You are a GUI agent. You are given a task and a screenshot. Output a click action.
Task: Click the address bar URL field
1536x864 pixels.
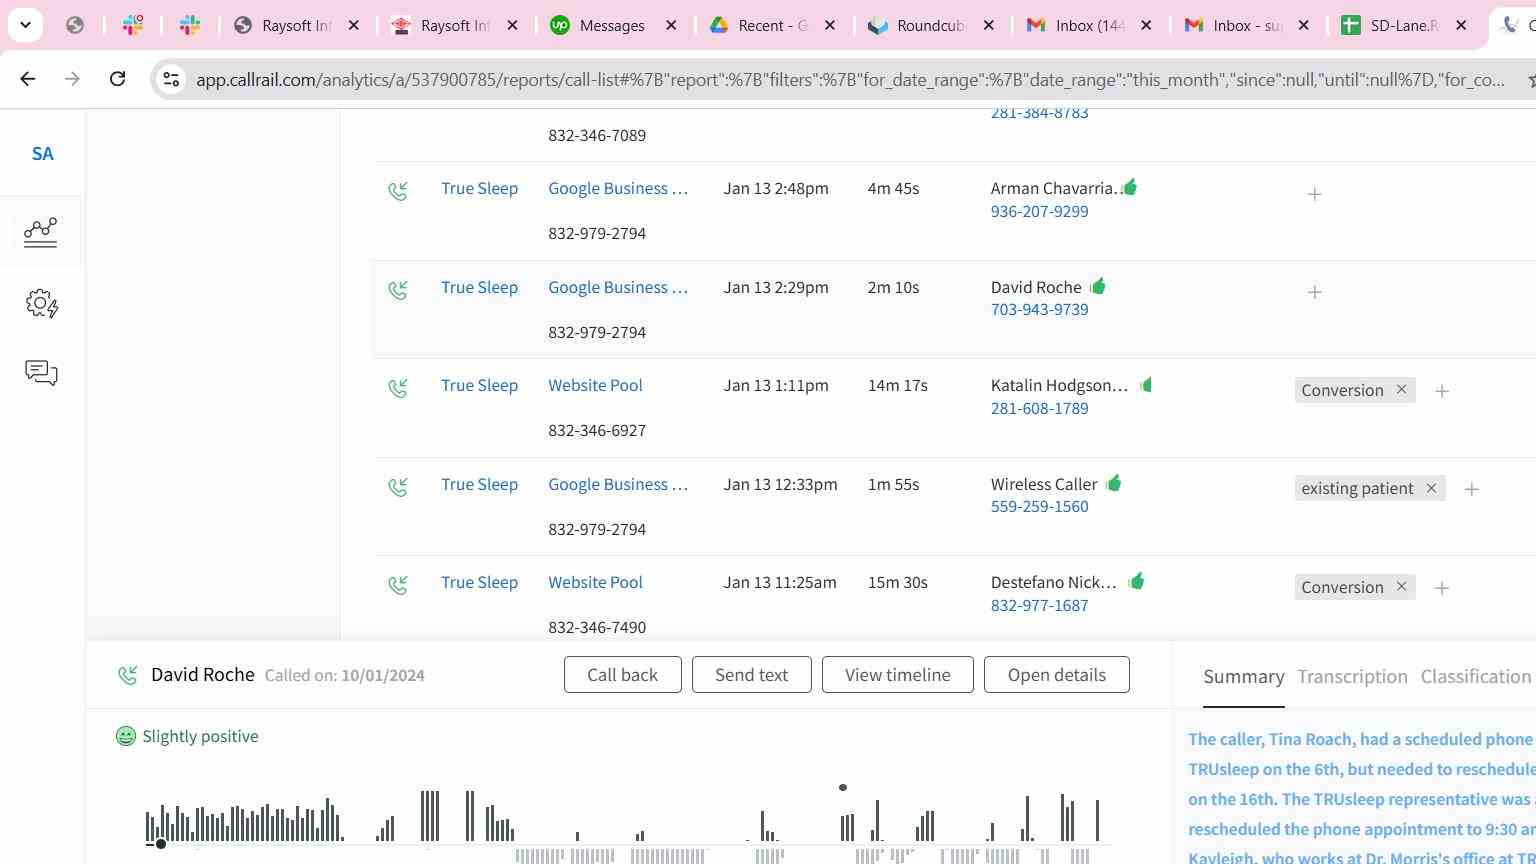pyautogui.click(x=850, y=79)
